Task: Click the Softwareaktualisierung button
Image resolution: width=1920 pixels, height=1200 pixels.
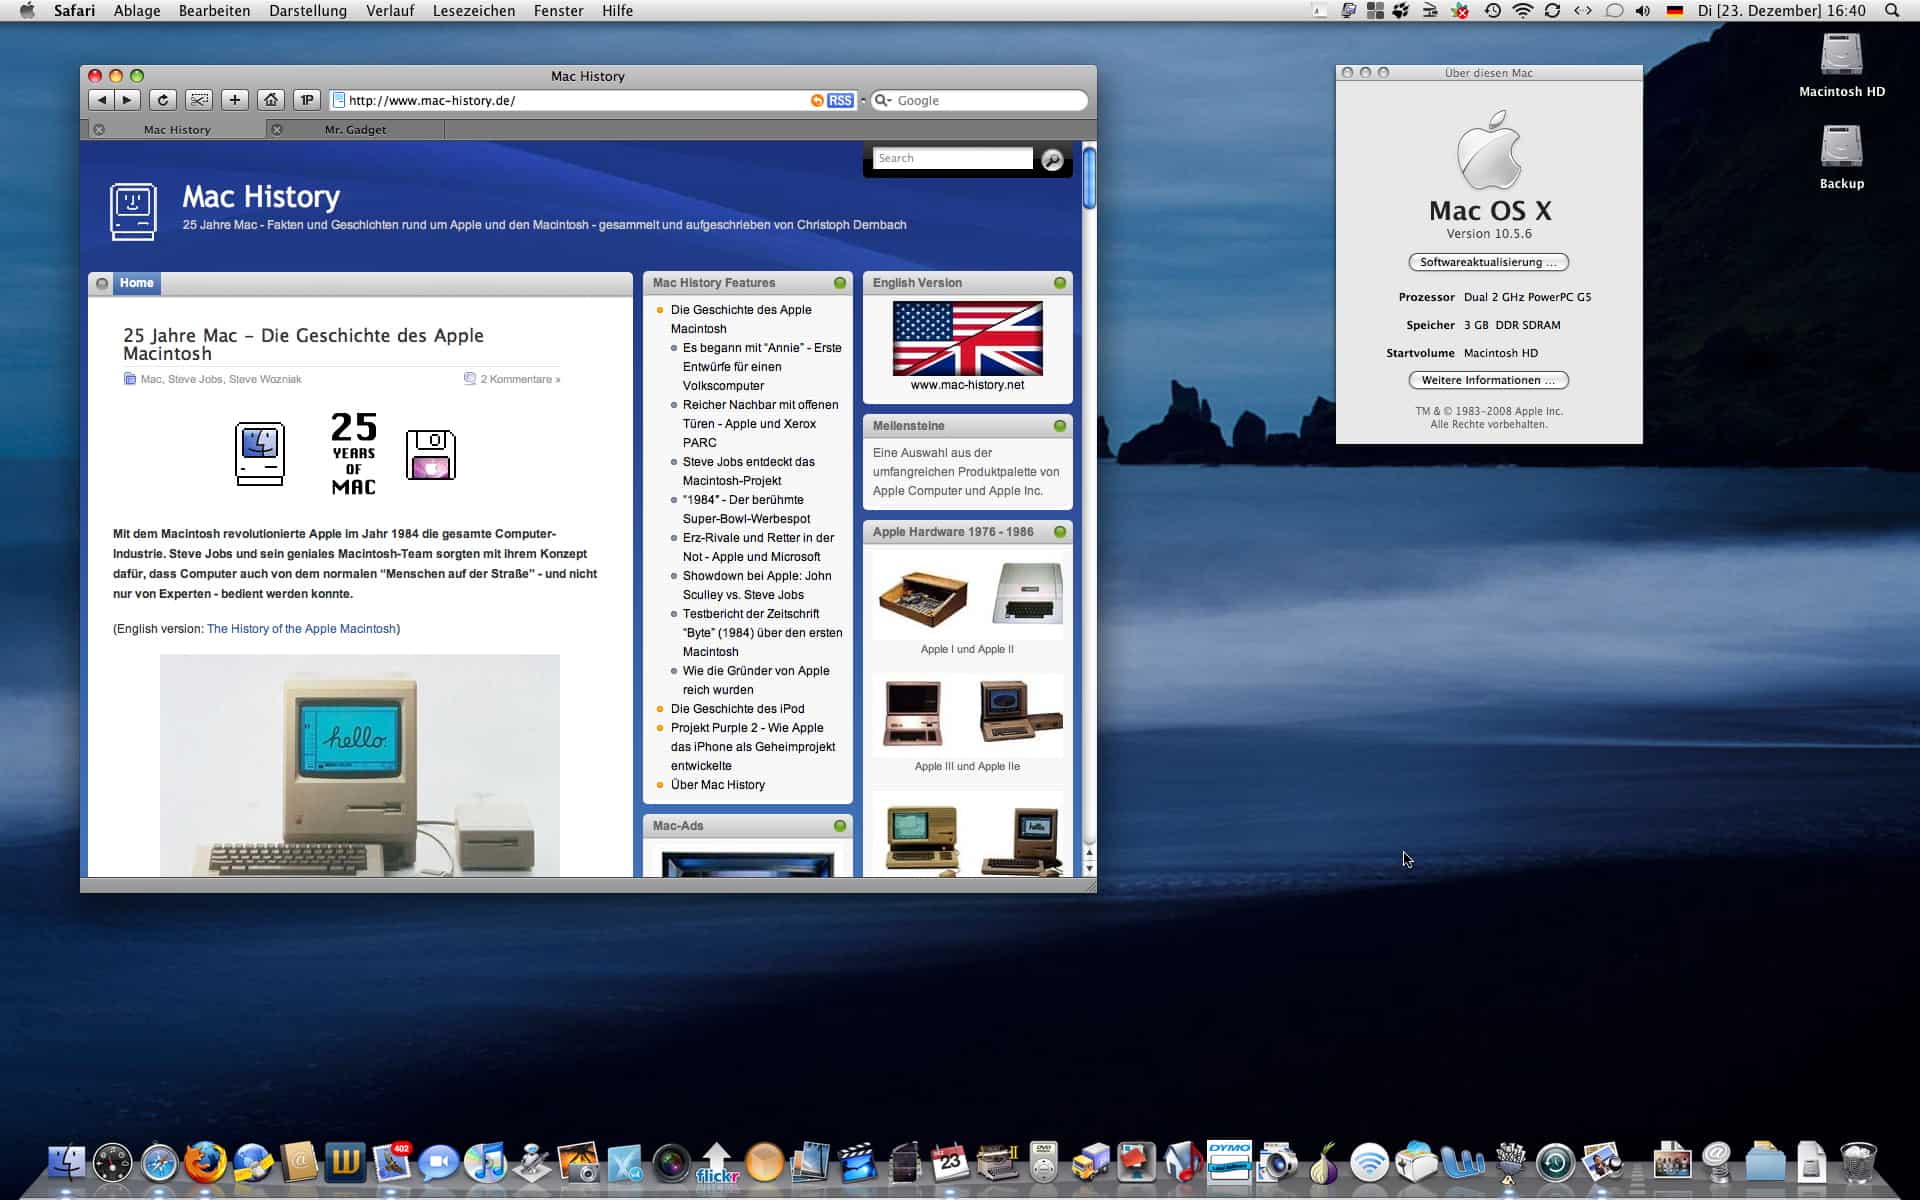Action: tap(1488, 262)
